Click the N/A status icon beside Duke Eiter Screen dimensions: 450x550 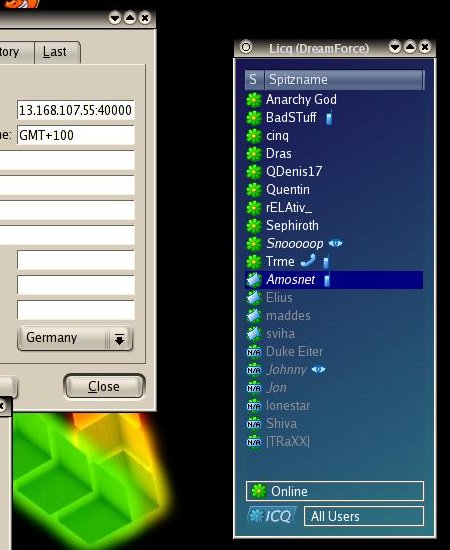(254, 352)
